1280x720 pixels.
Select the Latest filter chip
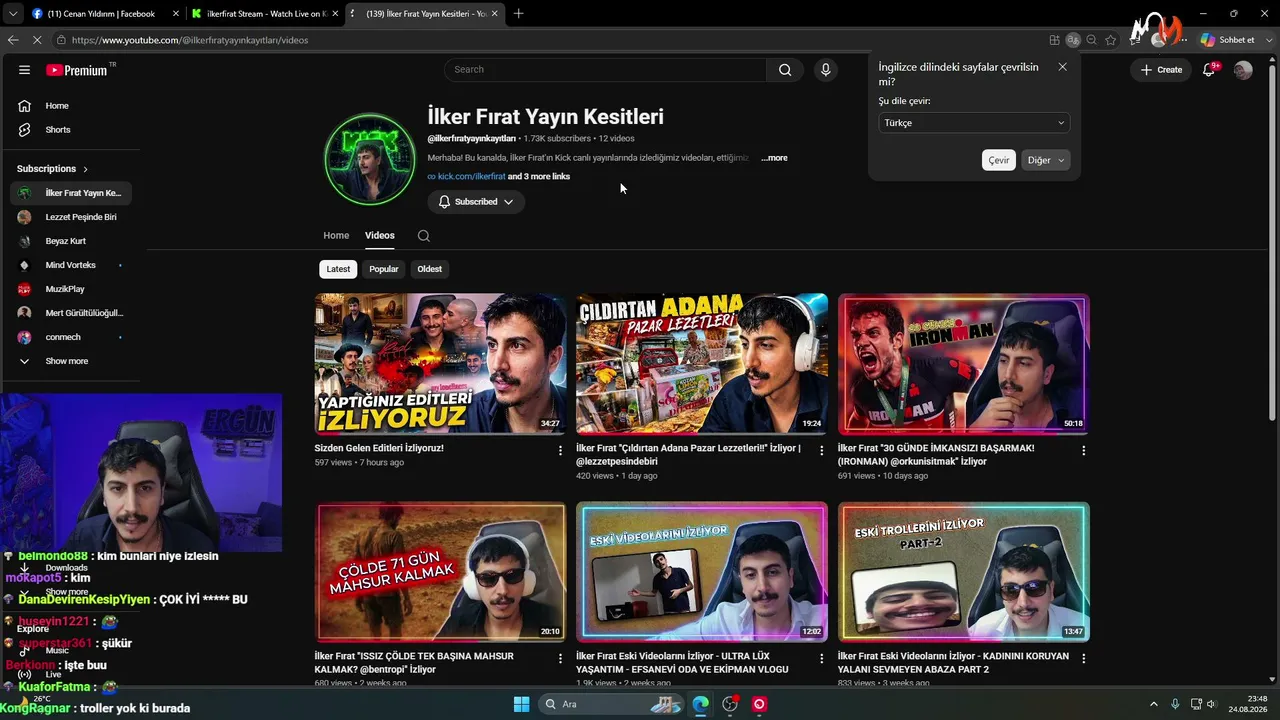click(x=338, y=269)
